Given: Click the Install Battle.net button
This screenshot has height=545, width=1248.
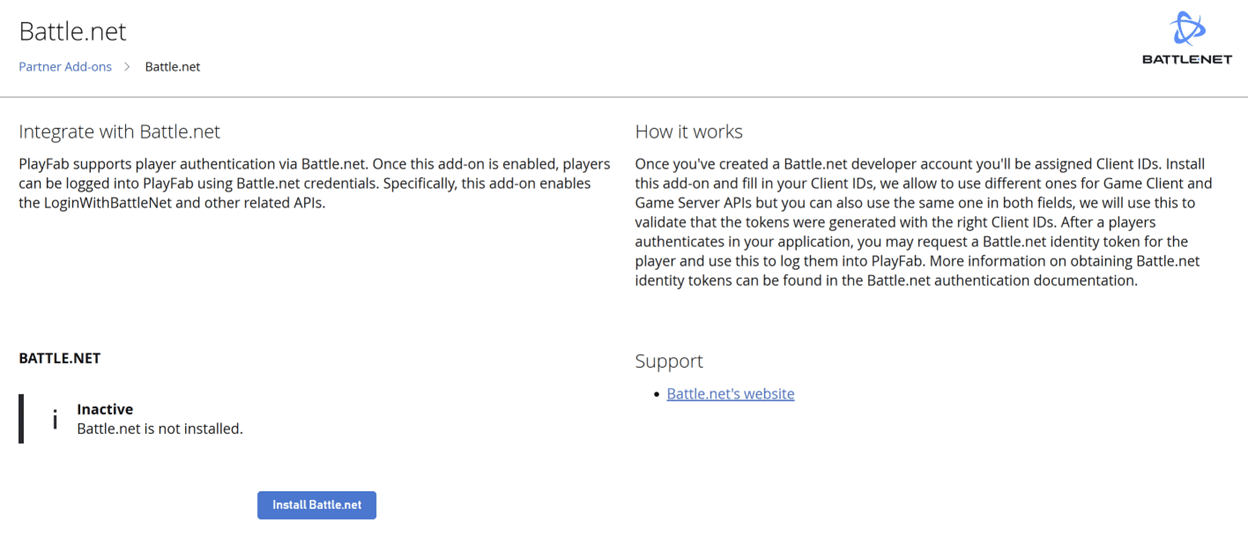Looking at the screenshot, I should click(x=317, y=505).
